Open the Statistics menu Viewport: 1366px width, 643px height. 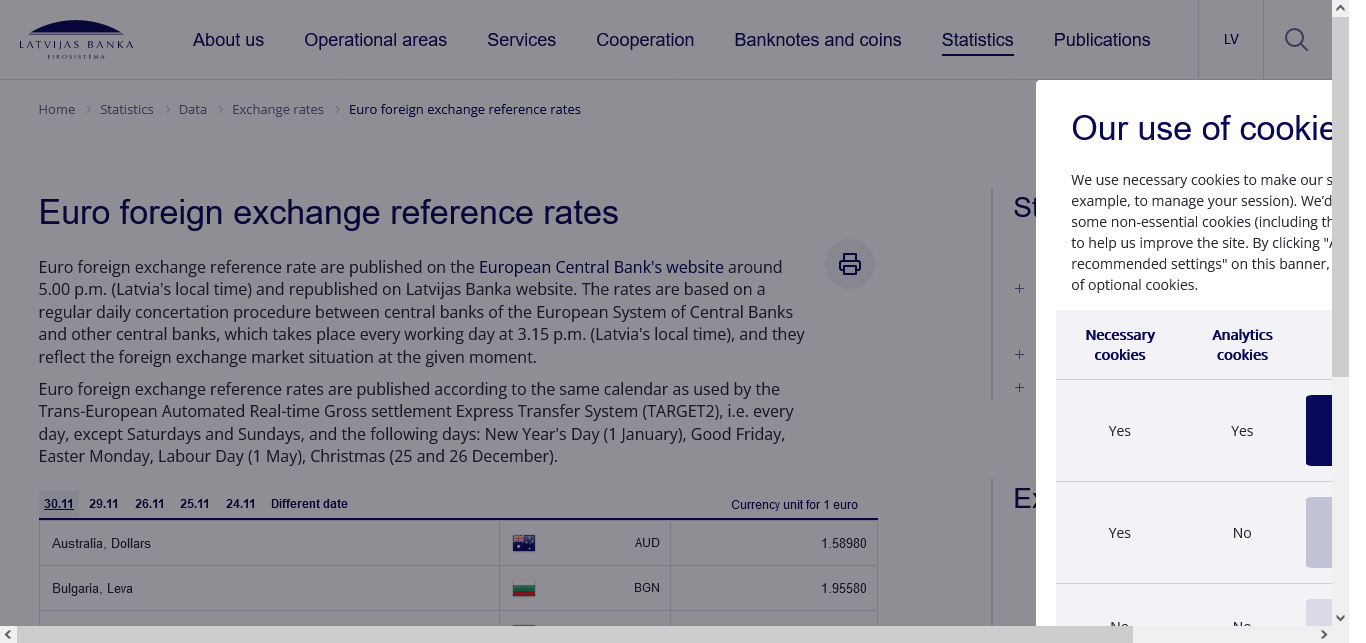pyautogui.click(x=977, y=40)
